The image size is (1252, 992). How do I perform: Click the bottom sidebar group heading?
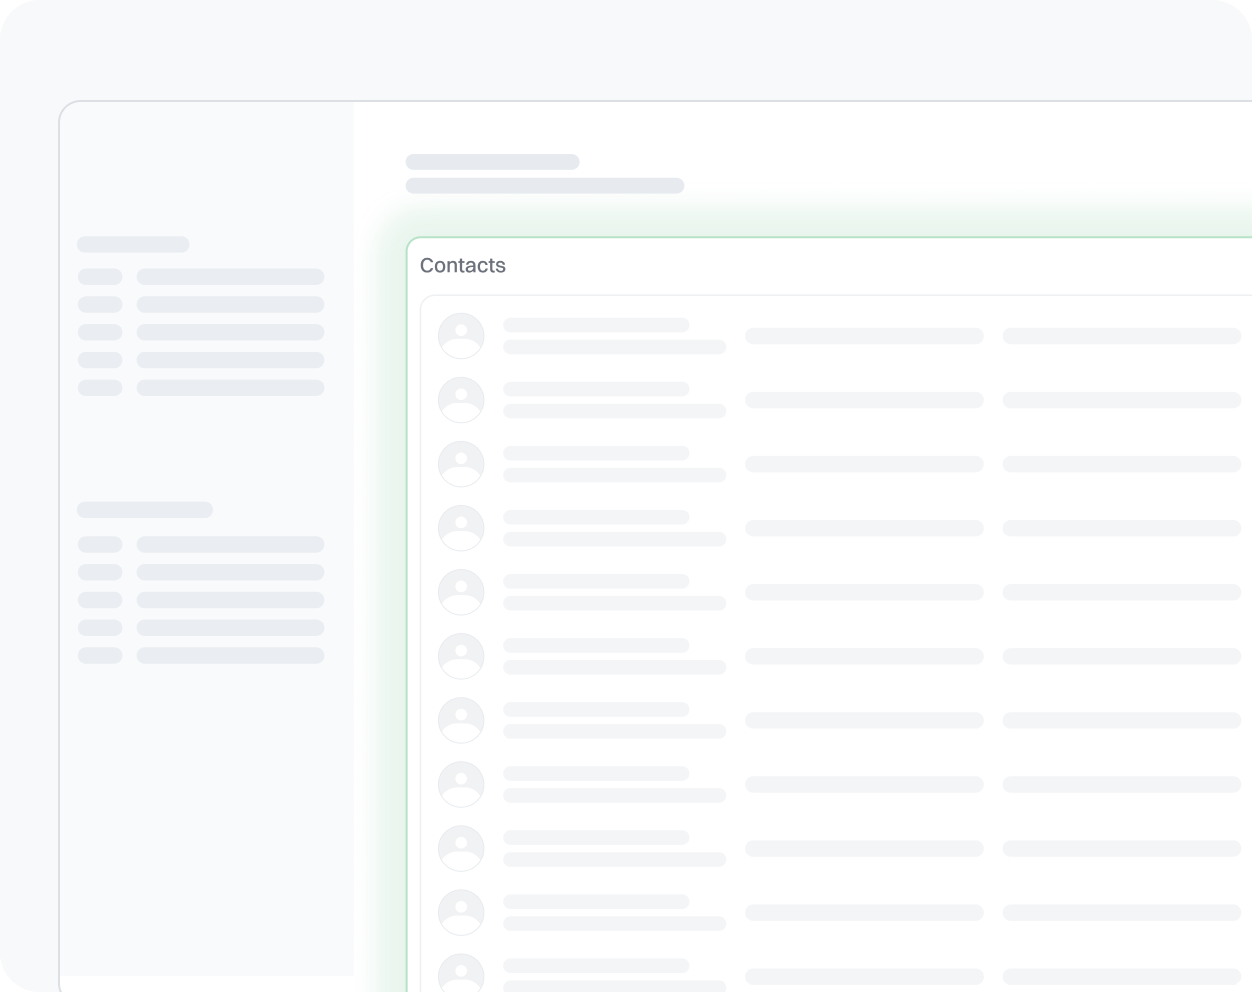coord(145,510)
